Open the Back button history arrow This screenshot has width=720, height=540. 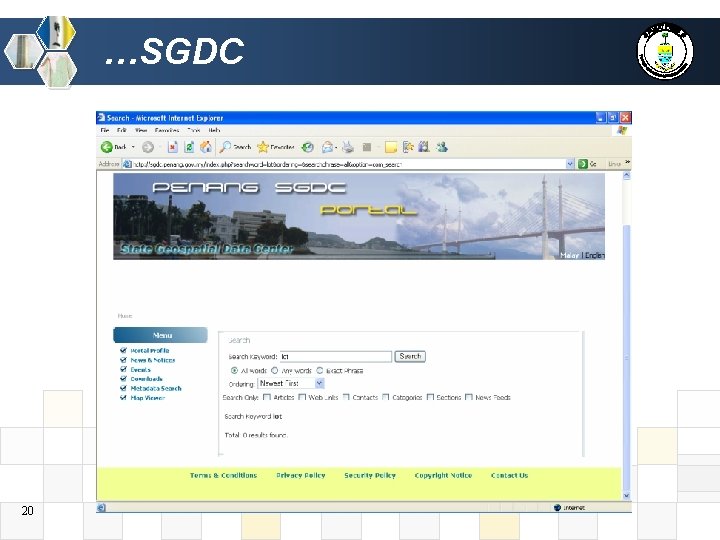[x=133, y=147]
